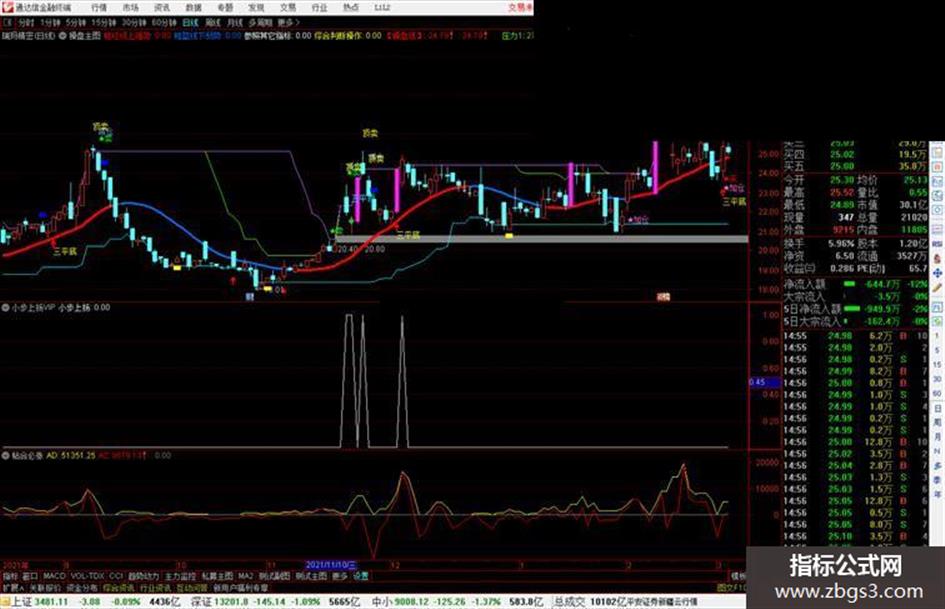Select the 月 shortcut in right sidebar

937,437
